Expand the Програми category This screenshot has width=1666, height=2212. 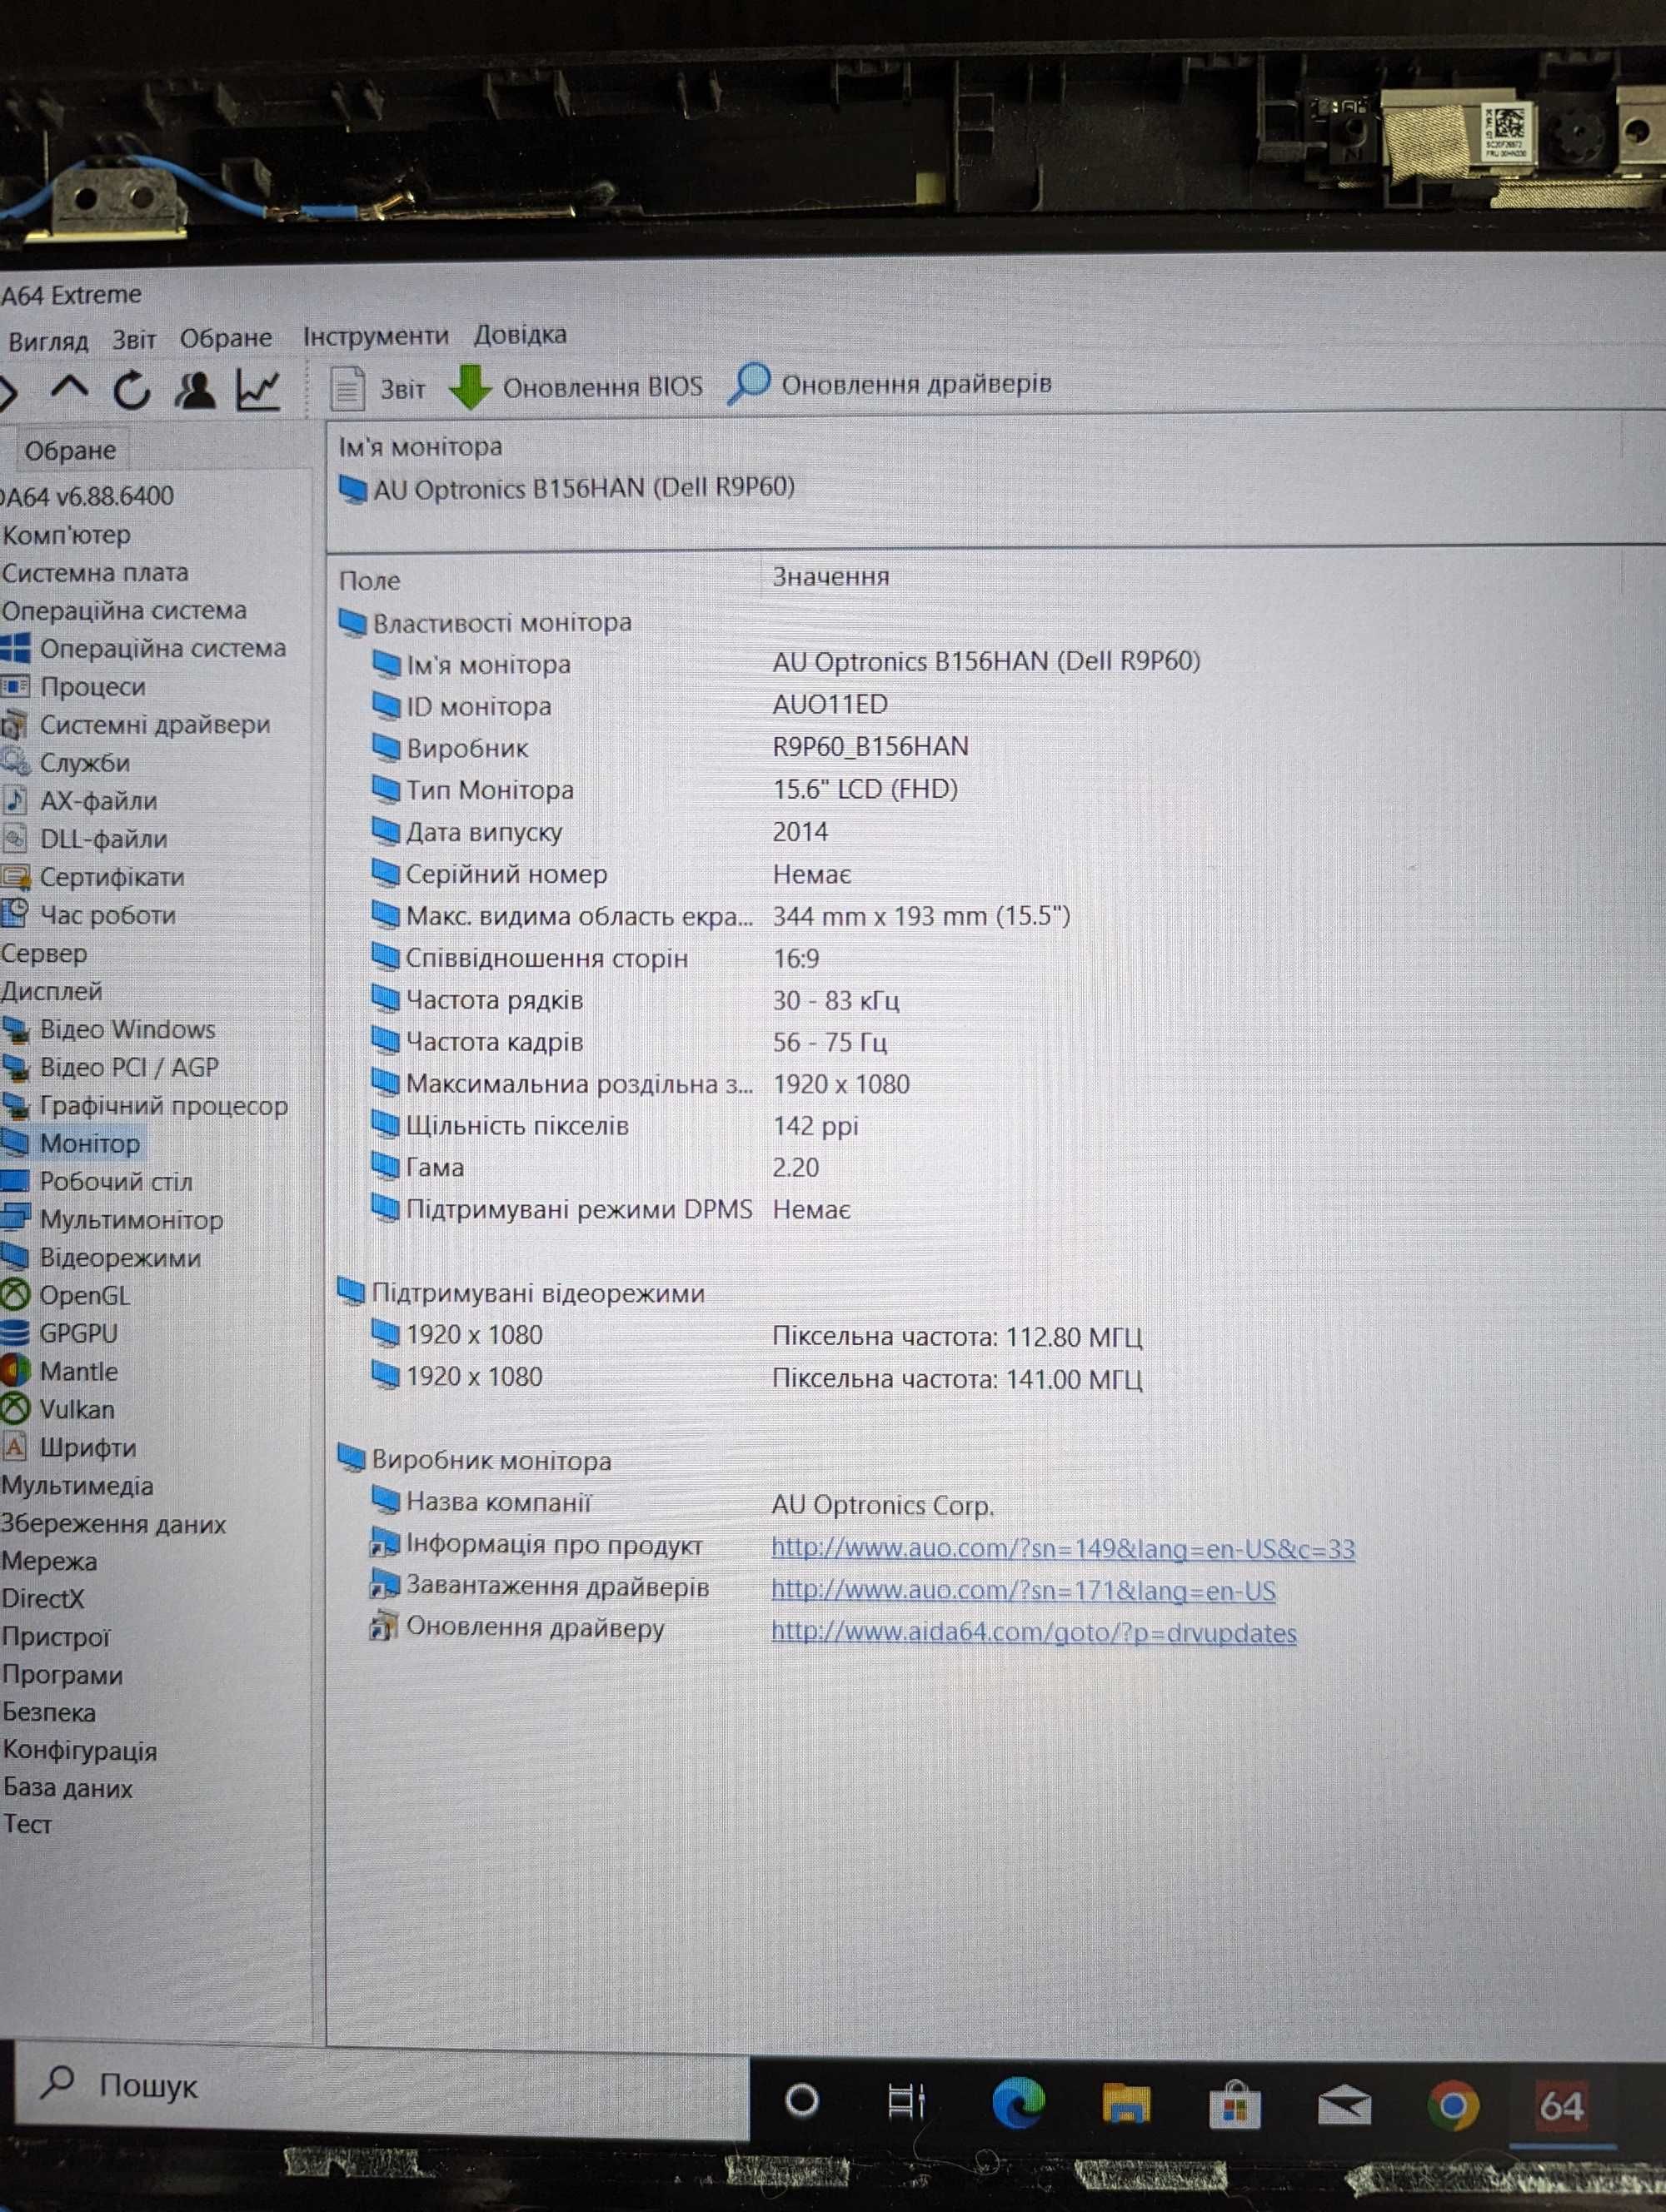click(x=62, y=1675)
